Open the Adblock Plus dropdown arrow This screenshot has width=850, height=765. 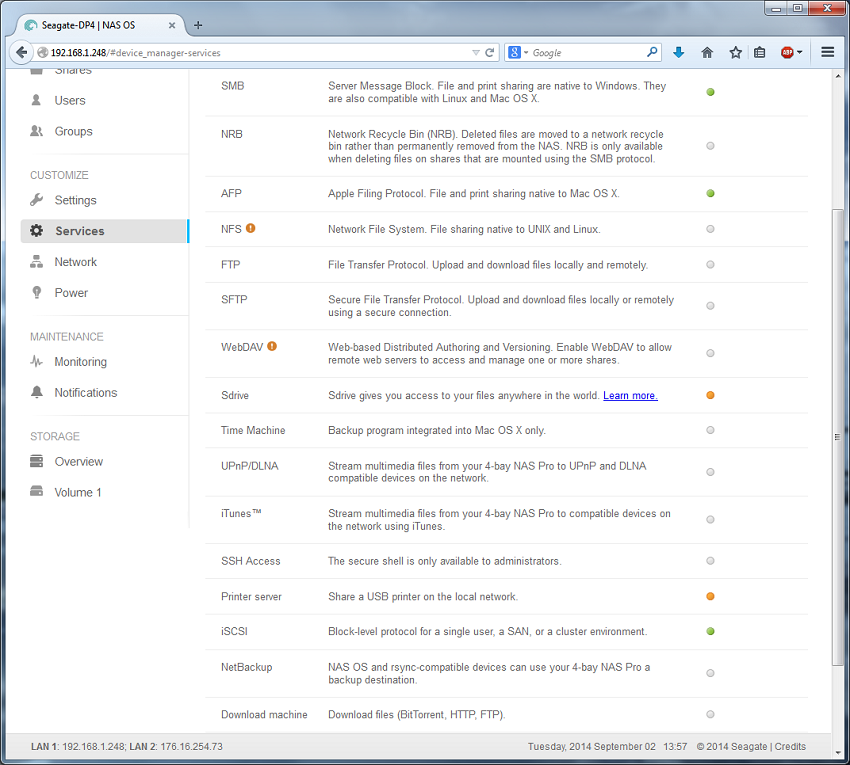click(800, 53)
